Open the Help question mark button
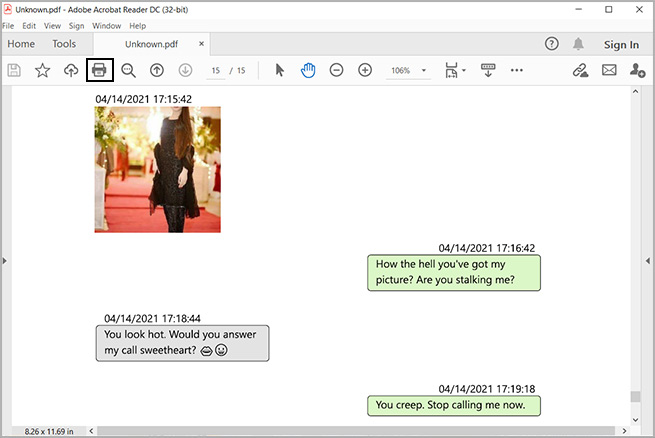 551,44
